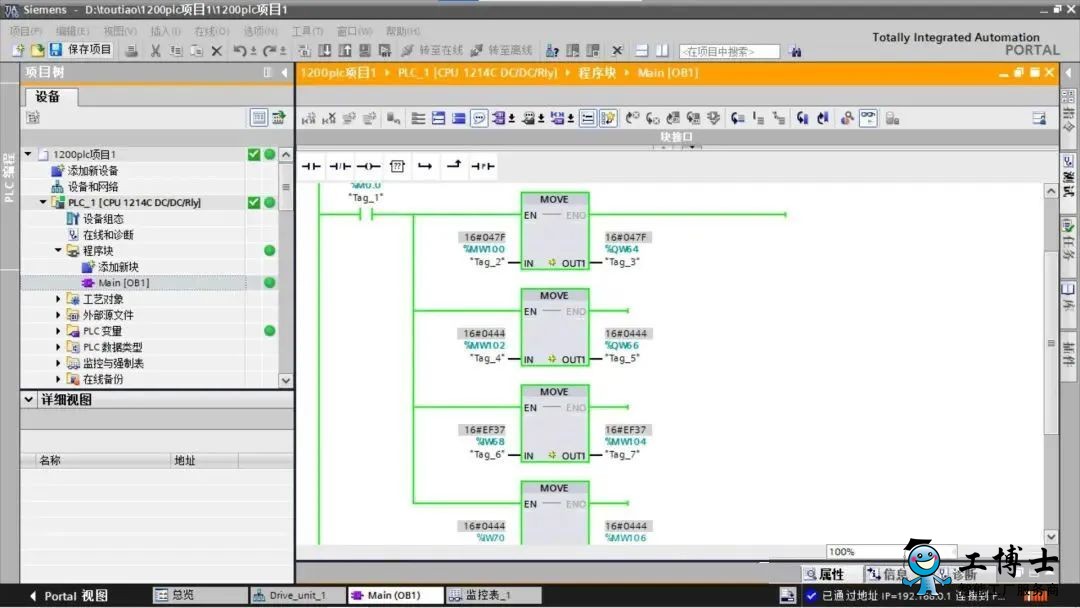The image size is (1080, 608).
Task: Open the 视图(V) menu
Action: [x=120, y=31]
